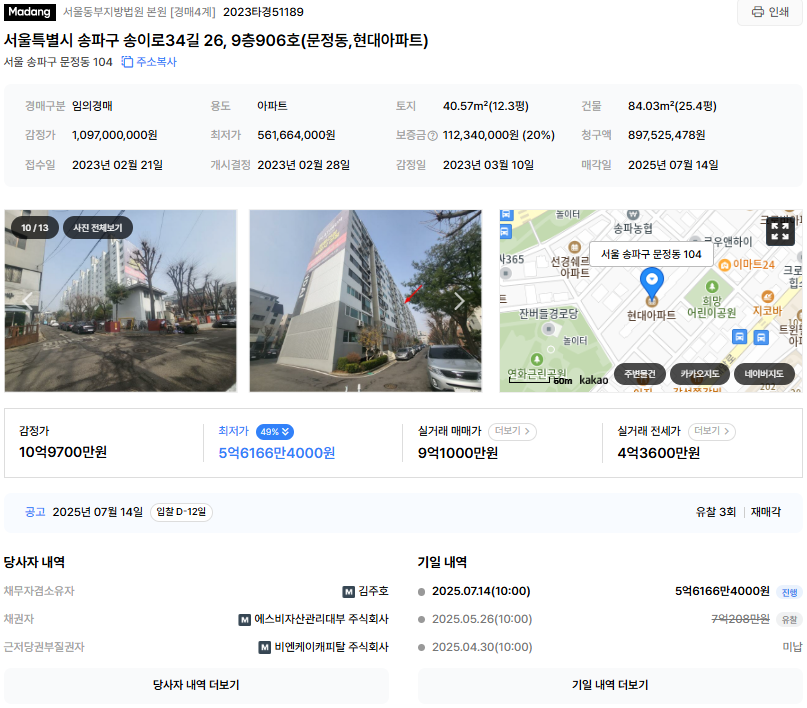
Task: Expand 당사자 내역 더보기
Action: coord(196,685)
